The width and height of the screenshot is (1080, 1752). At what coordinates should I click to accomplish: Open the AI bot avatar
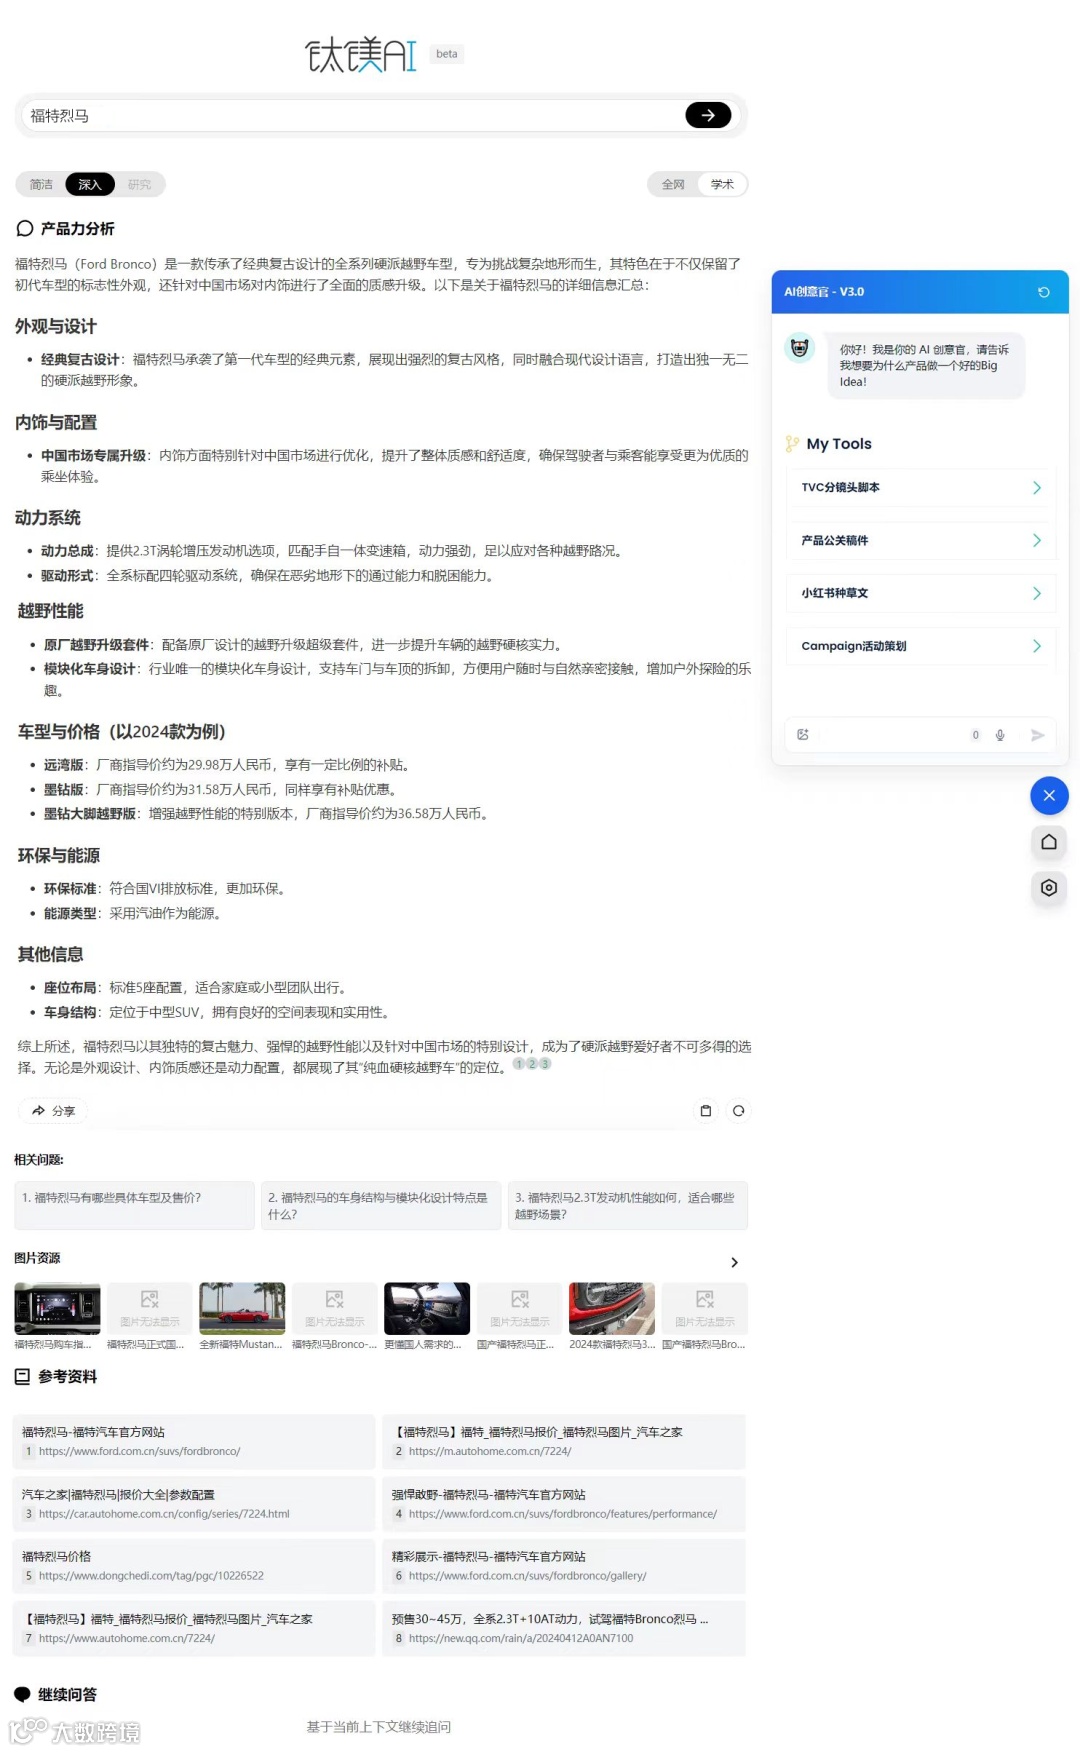(x=800, y=348)
